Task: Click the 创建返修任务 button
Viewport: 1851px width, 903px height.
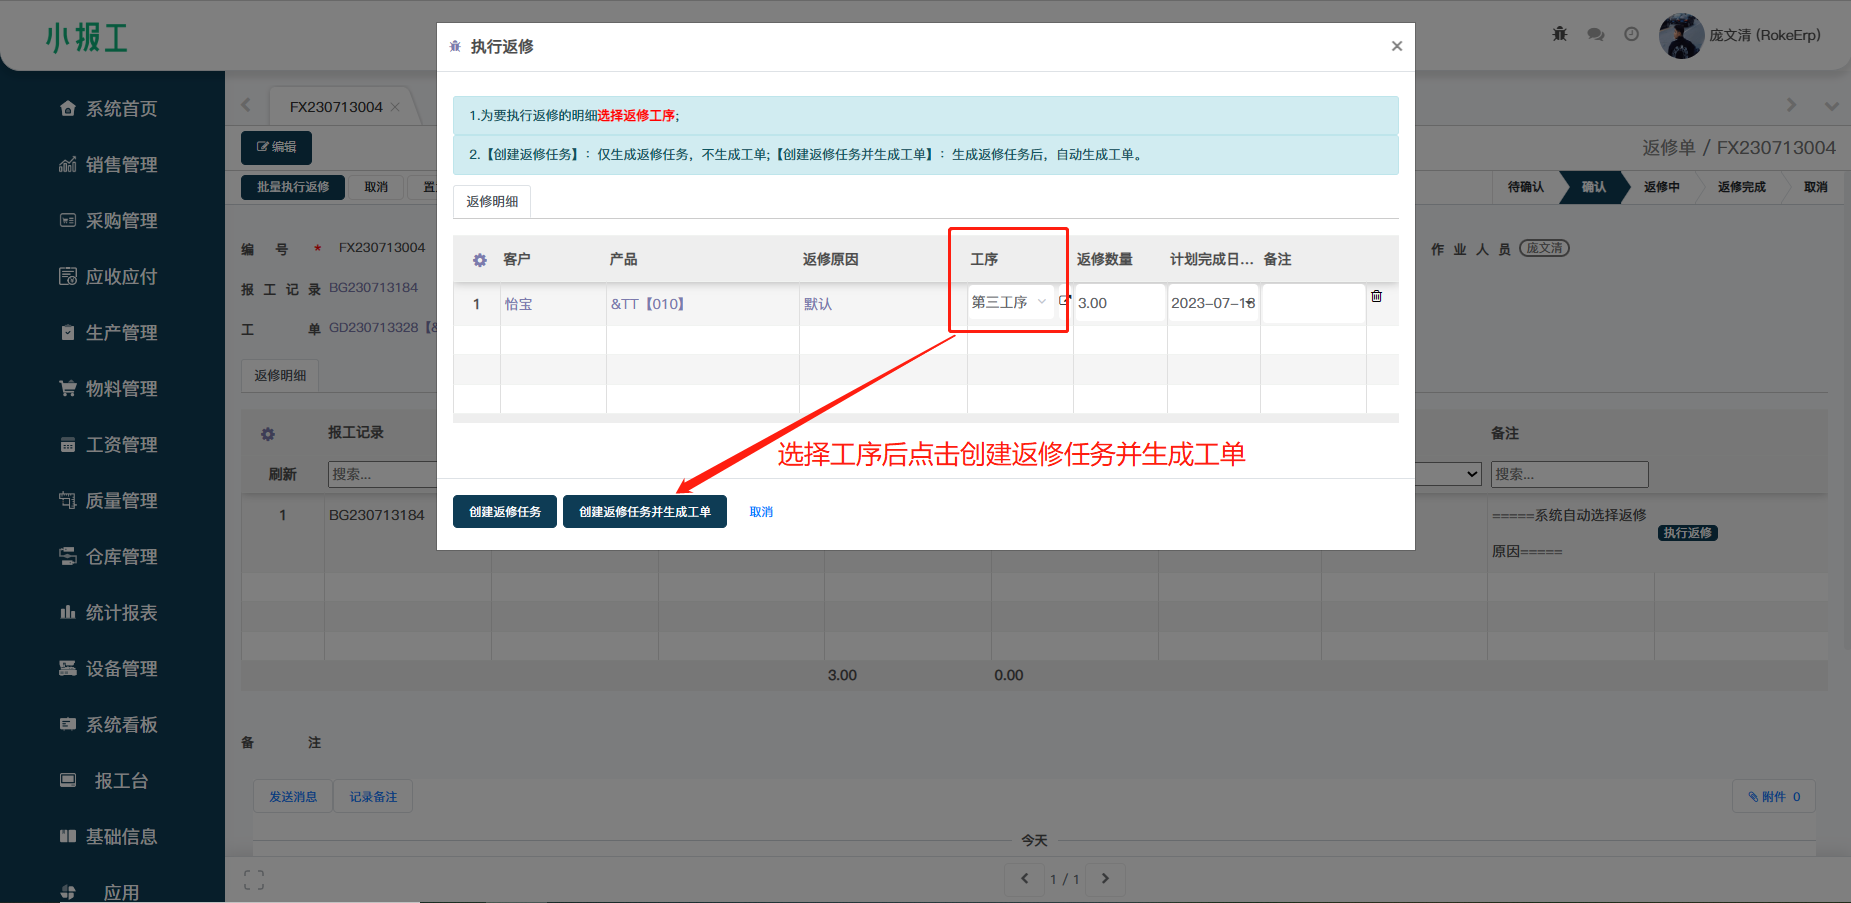Action: 504,512
